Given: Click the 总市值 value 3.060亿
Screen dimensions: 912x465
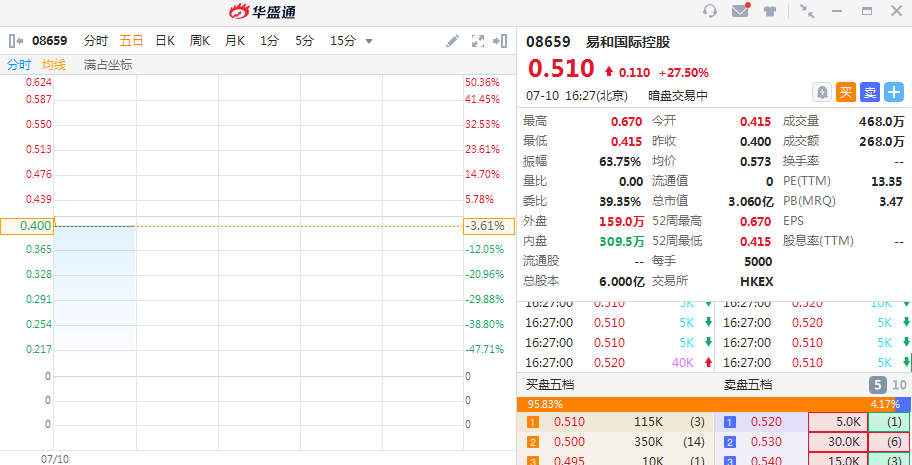Looking at the screenshot, I should 751,201.
